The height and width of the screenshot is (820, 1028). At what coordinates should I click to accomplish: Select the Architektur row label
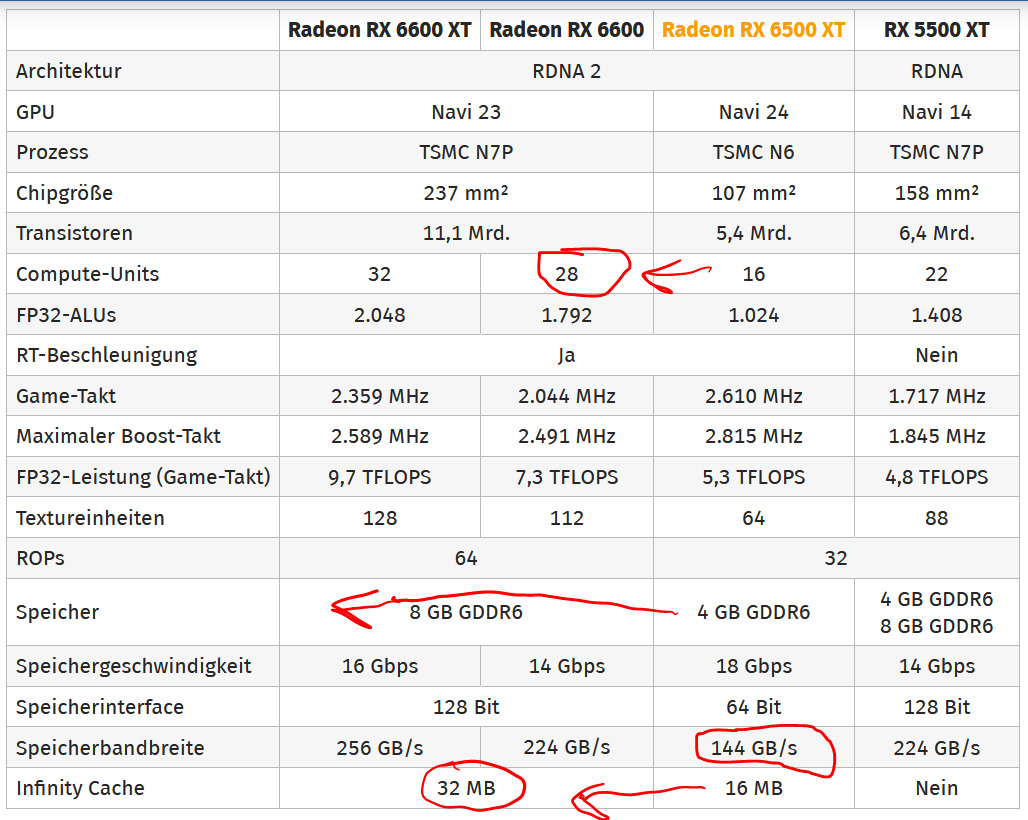click(69, 71)
